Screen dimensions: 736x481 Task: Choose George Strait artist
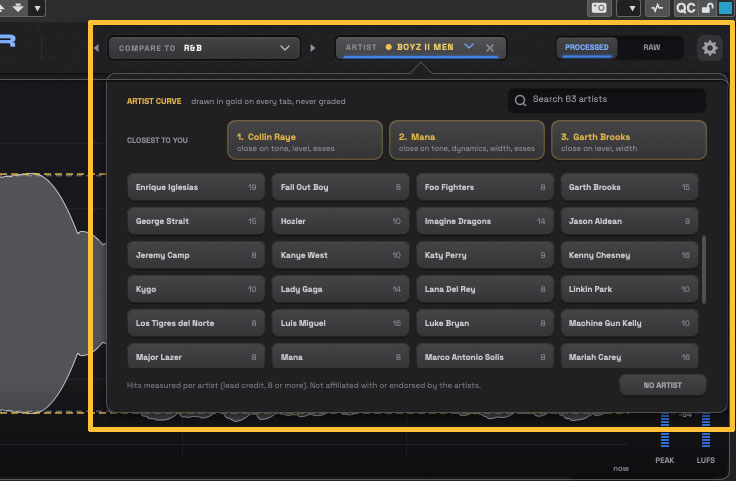(196, 221)
